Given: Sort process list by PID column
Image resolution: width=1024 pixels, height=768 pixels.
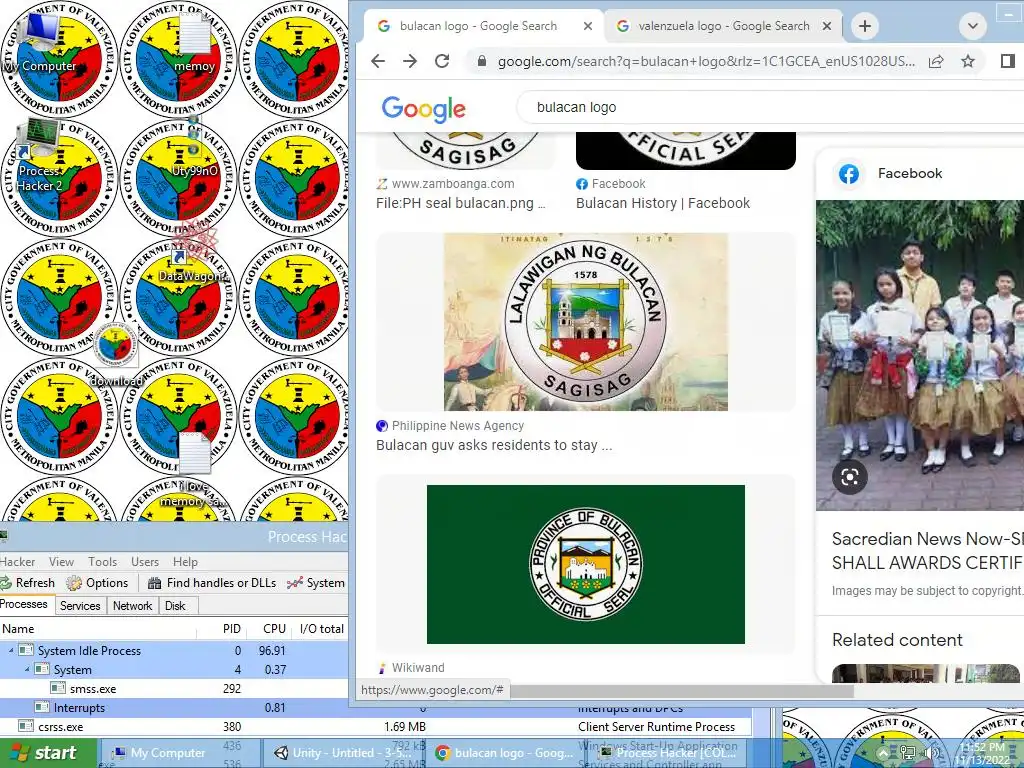Looking at the screenshot, I should pos(222,629).
